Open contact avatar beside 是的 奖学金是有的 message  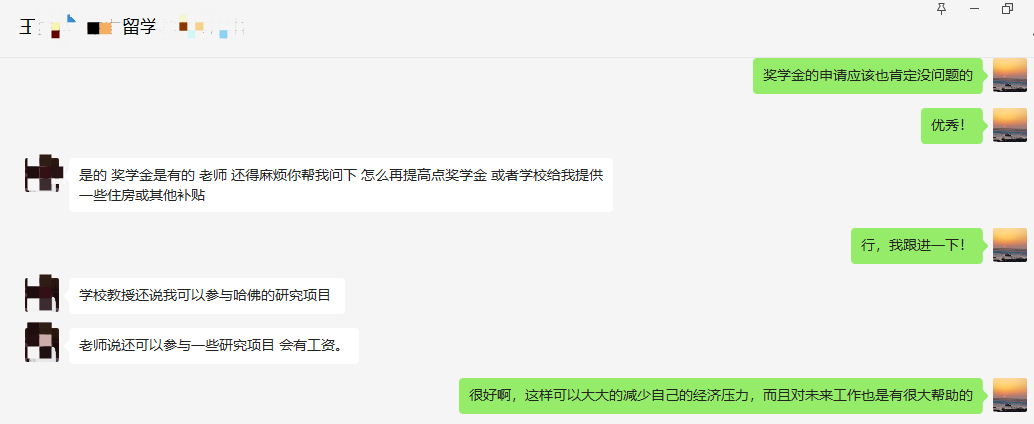coord(42,175)
